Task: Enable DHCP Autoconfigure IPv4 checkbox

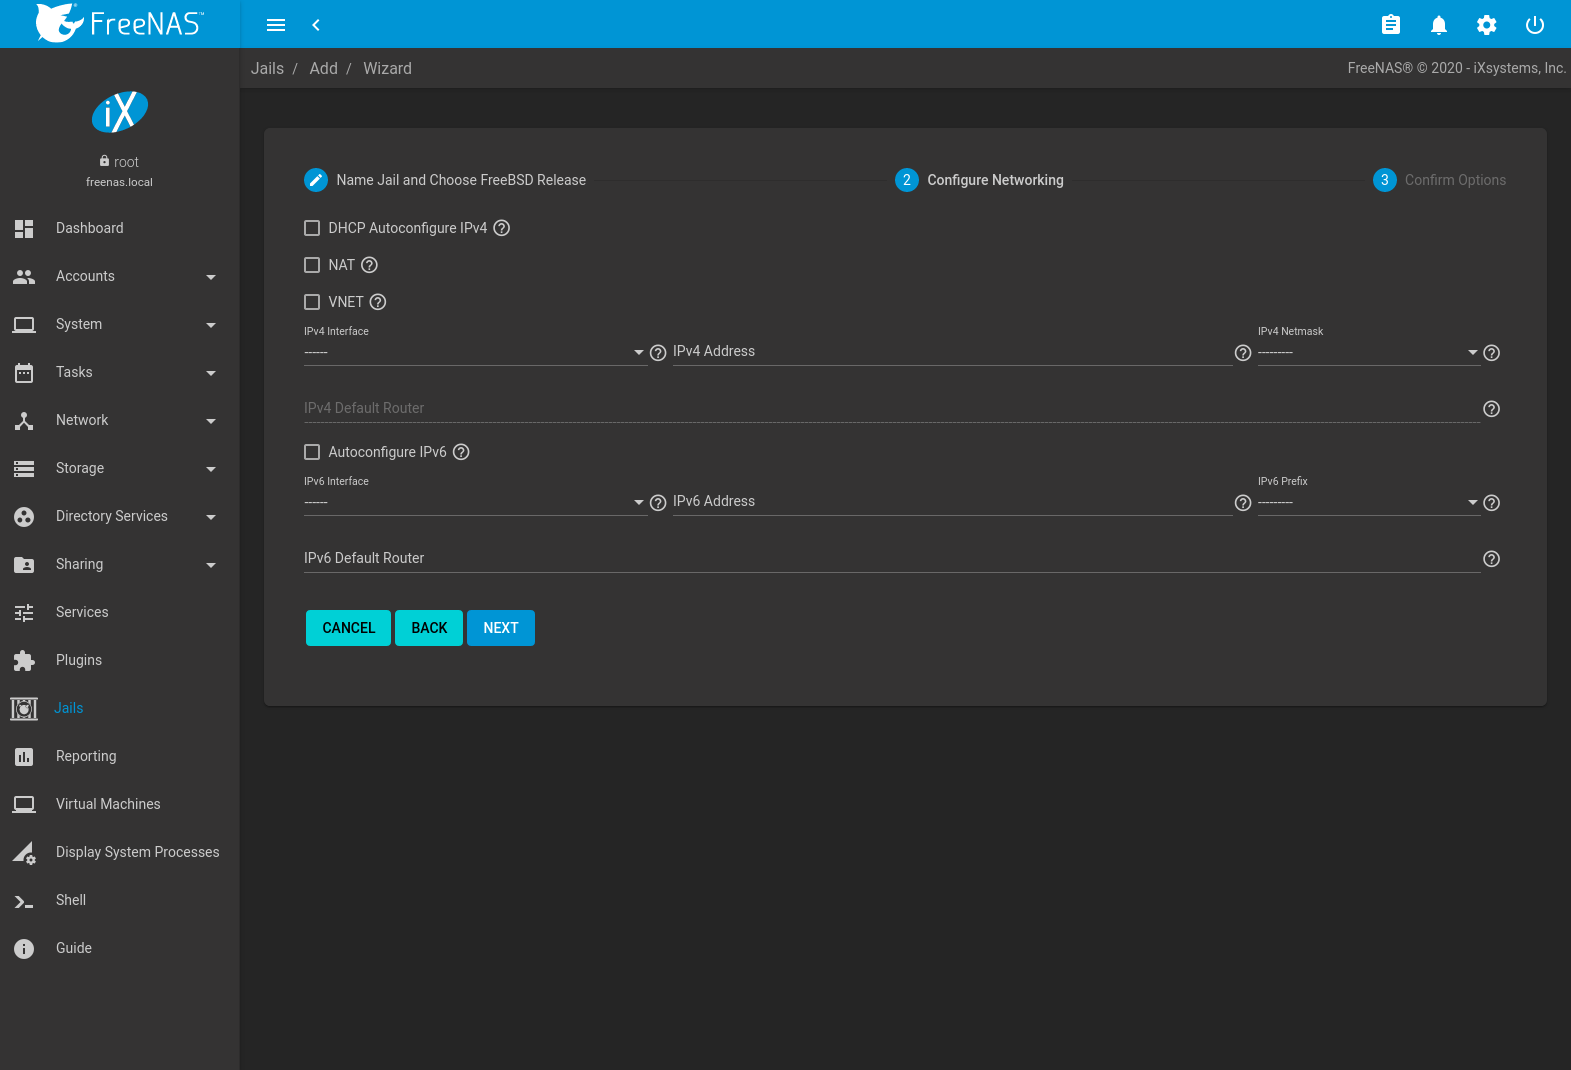Action: (x=312, y=228)
